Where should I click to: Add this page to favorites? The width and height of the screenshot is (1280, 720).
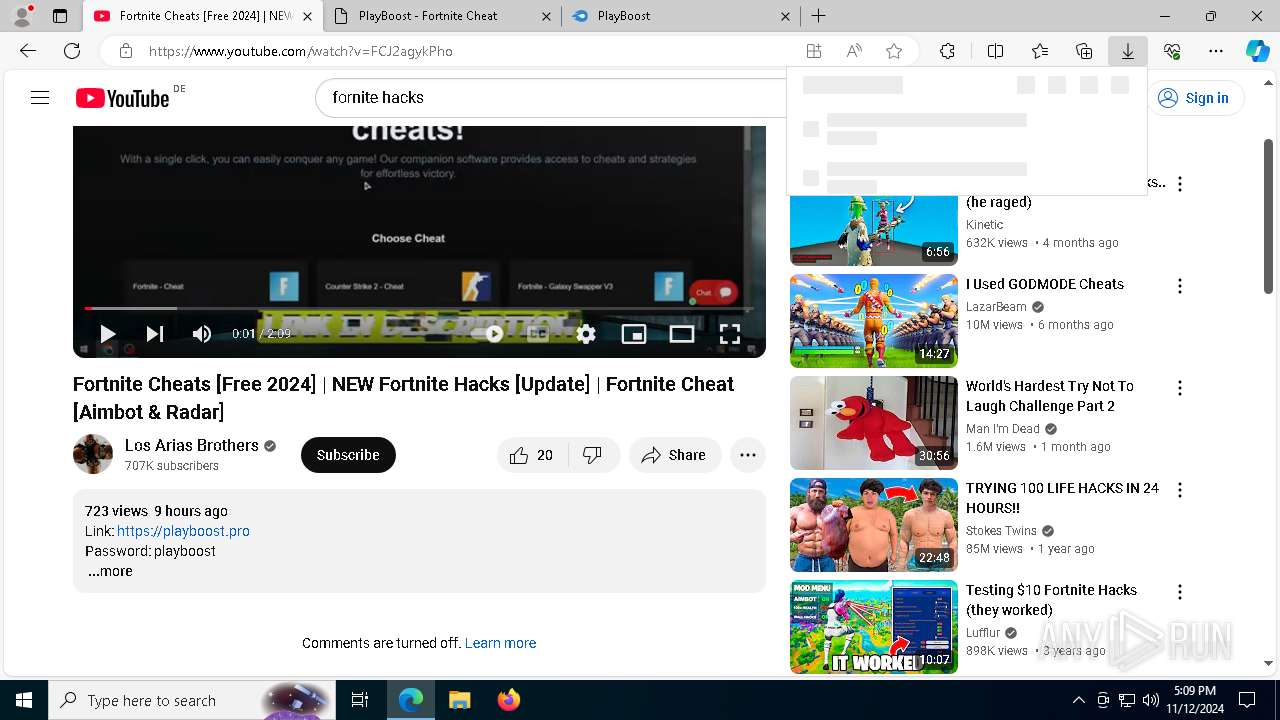click(894, 51)
